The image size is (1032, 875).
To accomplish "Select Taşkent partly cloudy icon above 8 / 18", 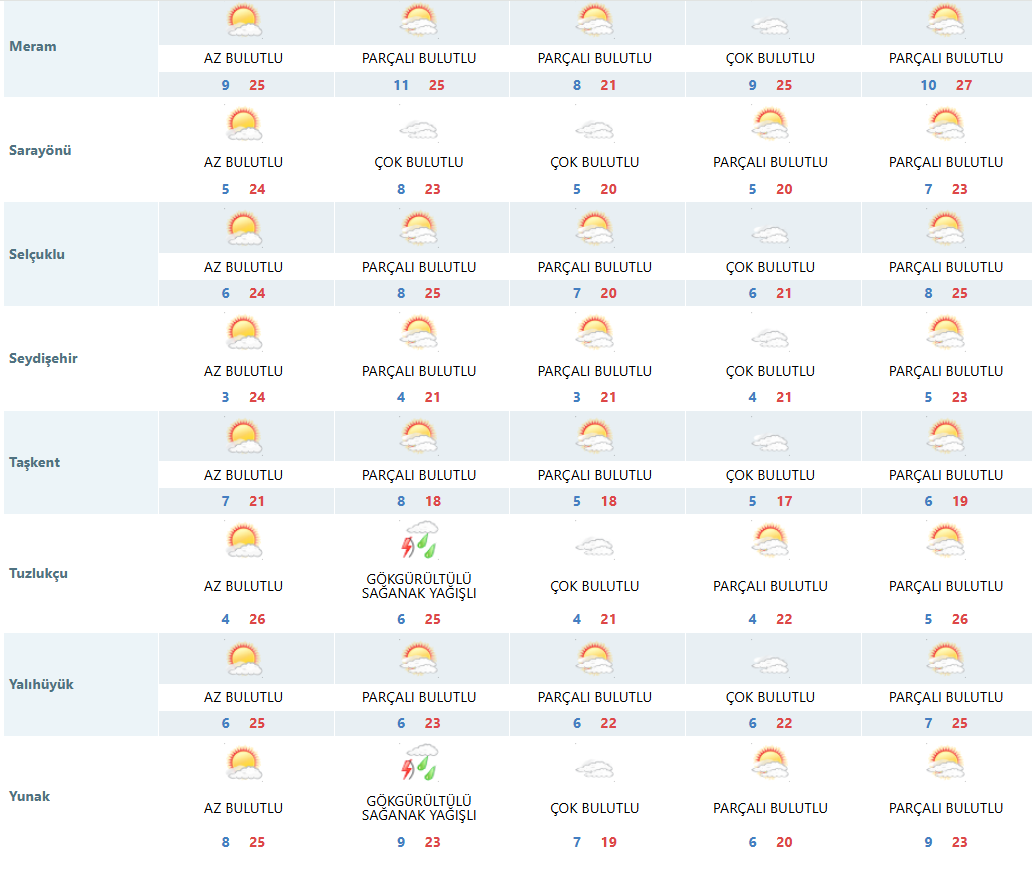I will point(419,437).
